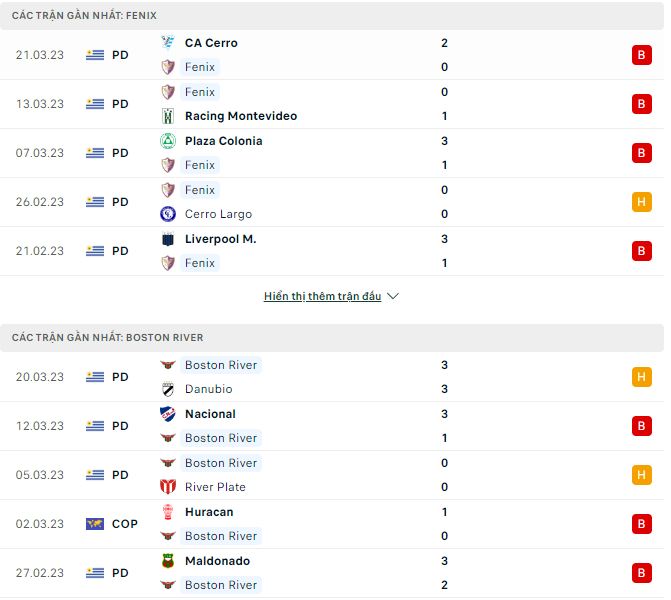Viewport: 671px width, 600px height.
Task: Select the Boston River recent matches header
Action: (107, 338)
